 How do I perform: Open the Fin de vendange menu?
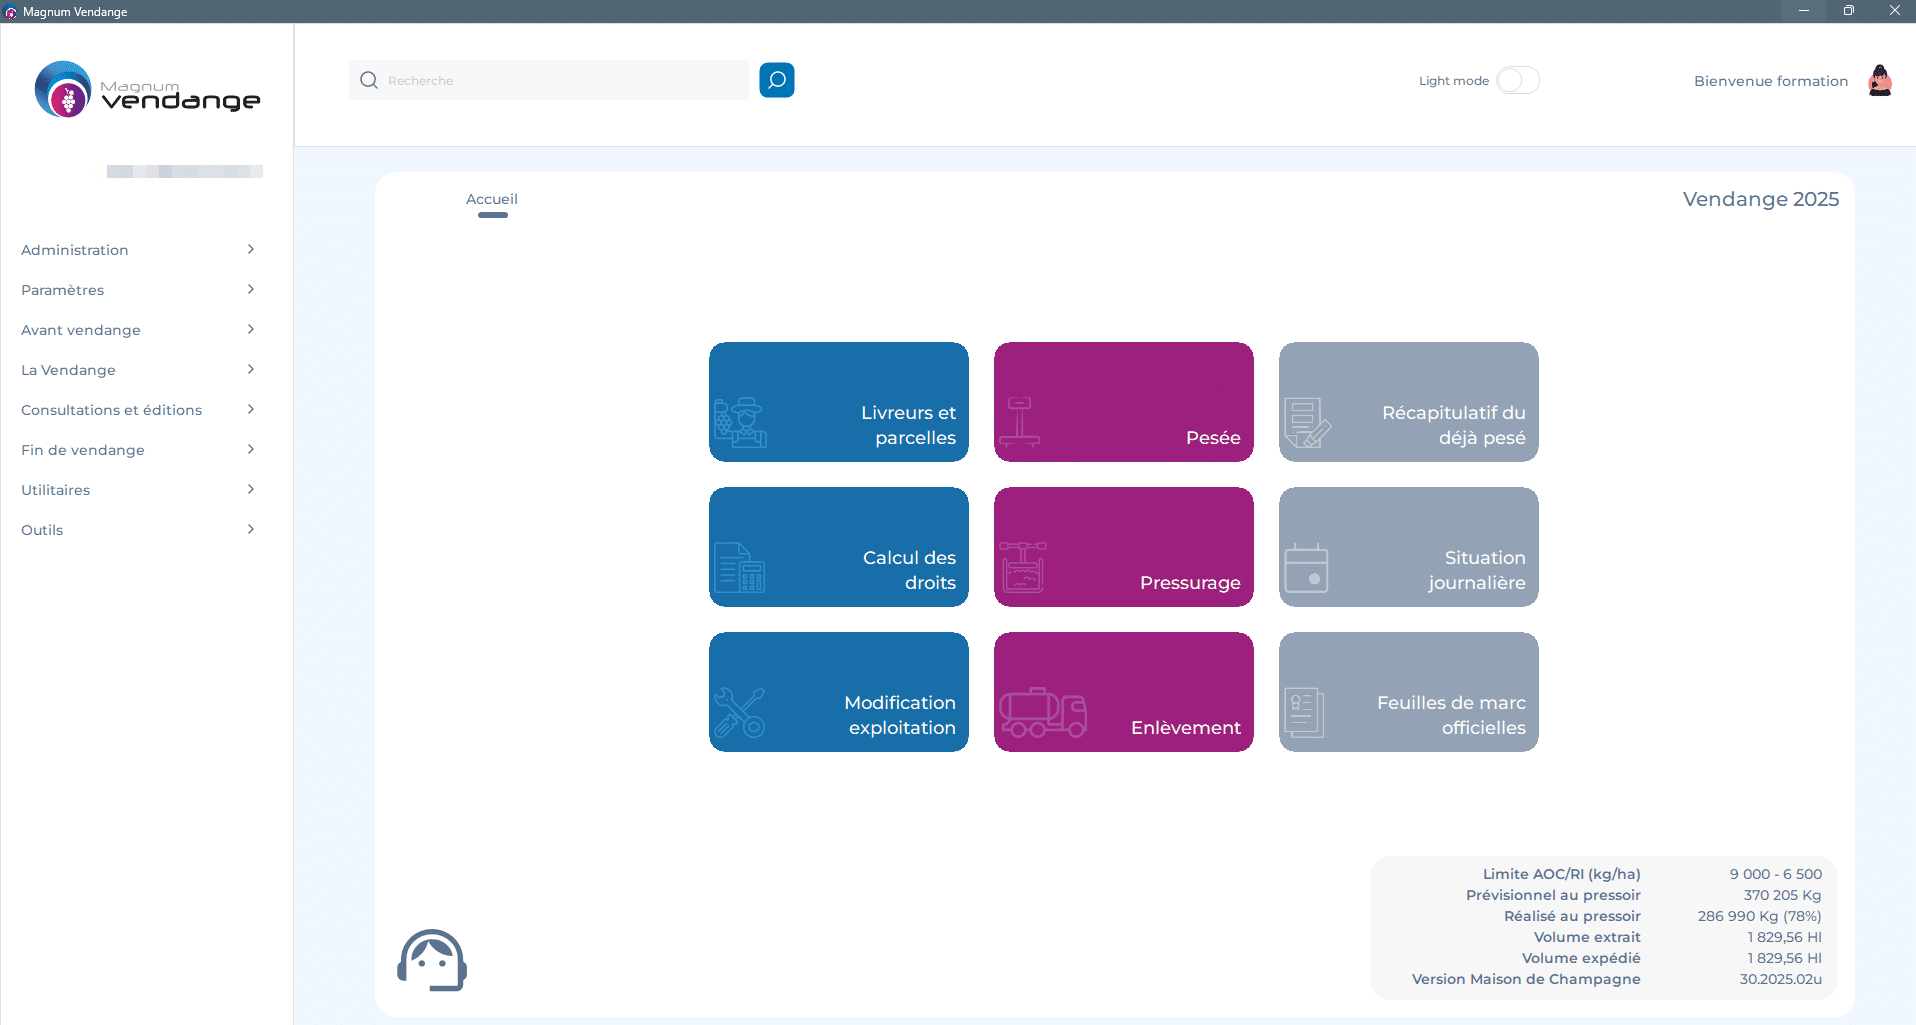[x=83, y=450]
